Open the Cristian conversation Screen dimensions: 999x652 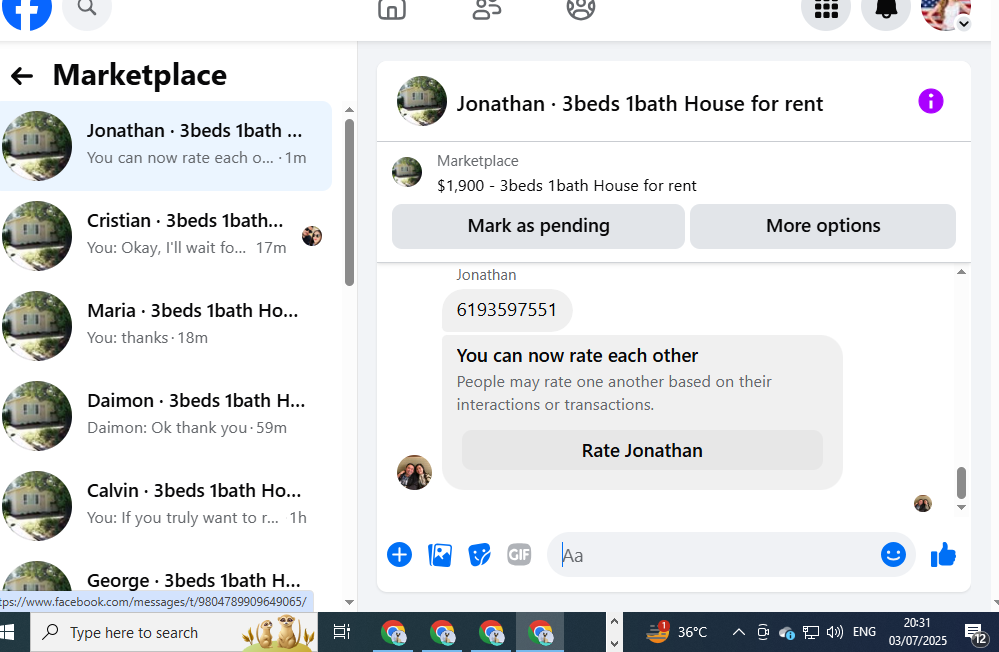[x=166, y=236]
